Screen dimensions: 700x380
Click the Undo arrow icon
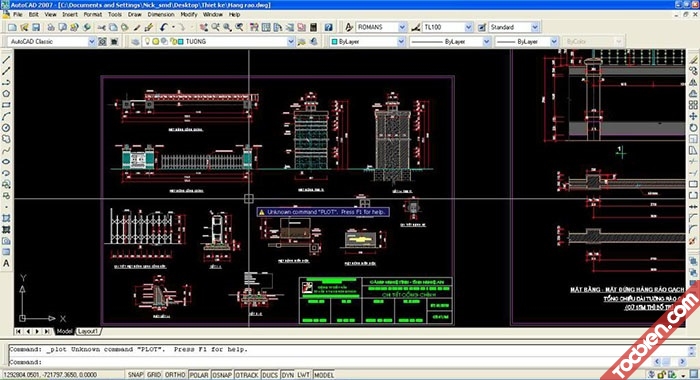164,27
